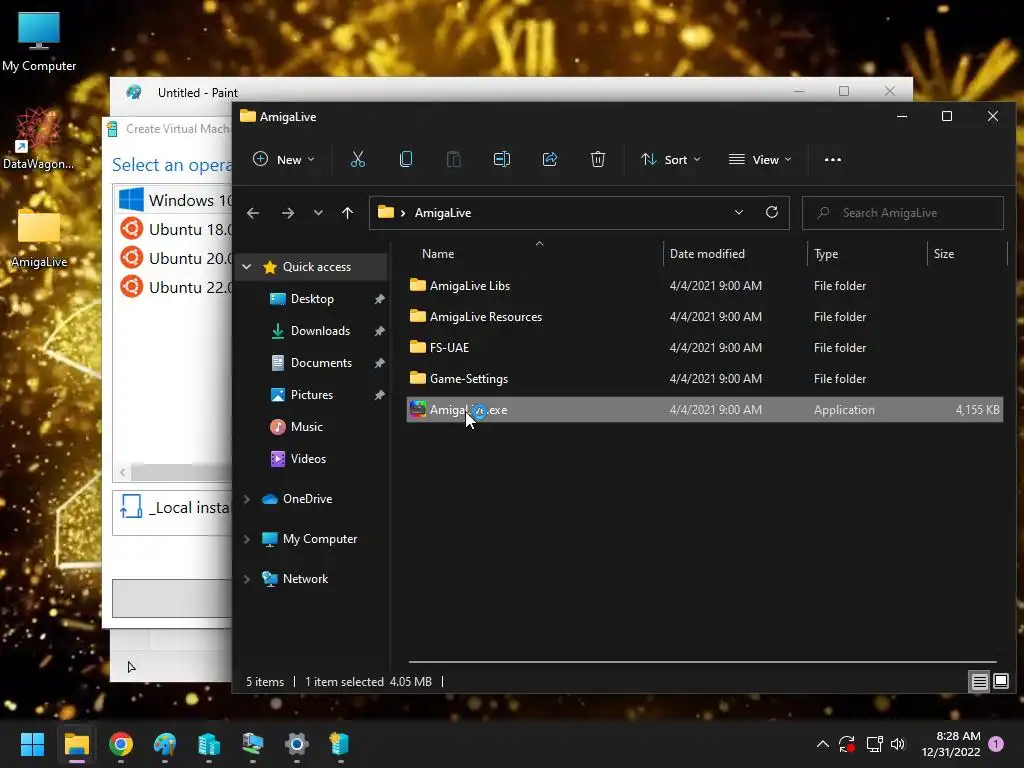
Task: Go back with the Back arrow
Action: click(x=253, y=213)
